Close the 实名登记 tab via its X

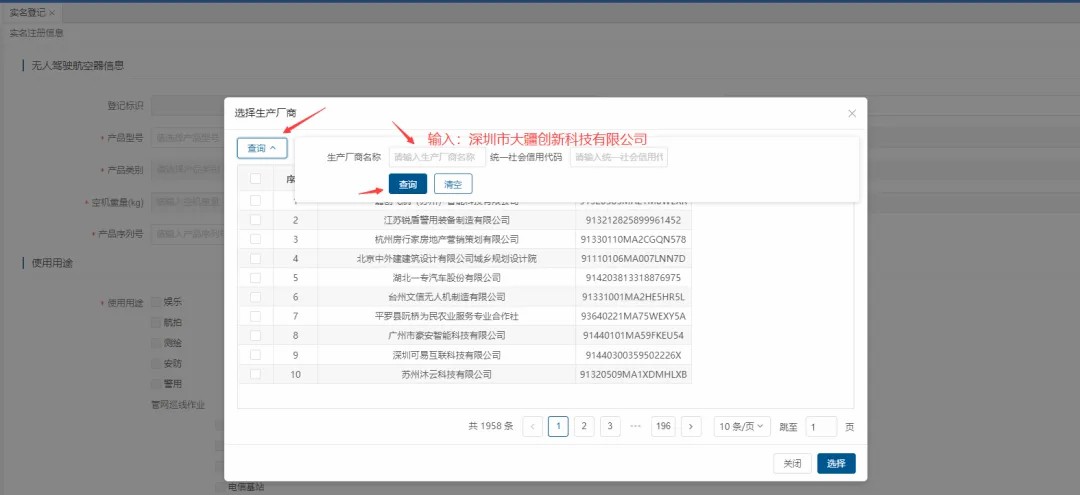click(52, 12)
